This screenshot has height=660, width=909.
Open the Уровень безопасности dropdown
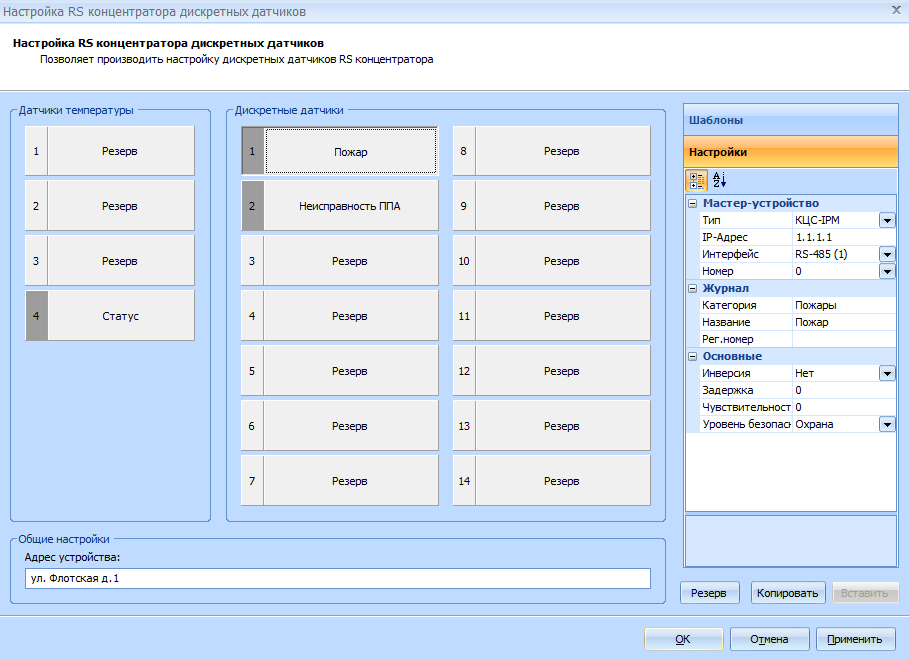[887, 425]
